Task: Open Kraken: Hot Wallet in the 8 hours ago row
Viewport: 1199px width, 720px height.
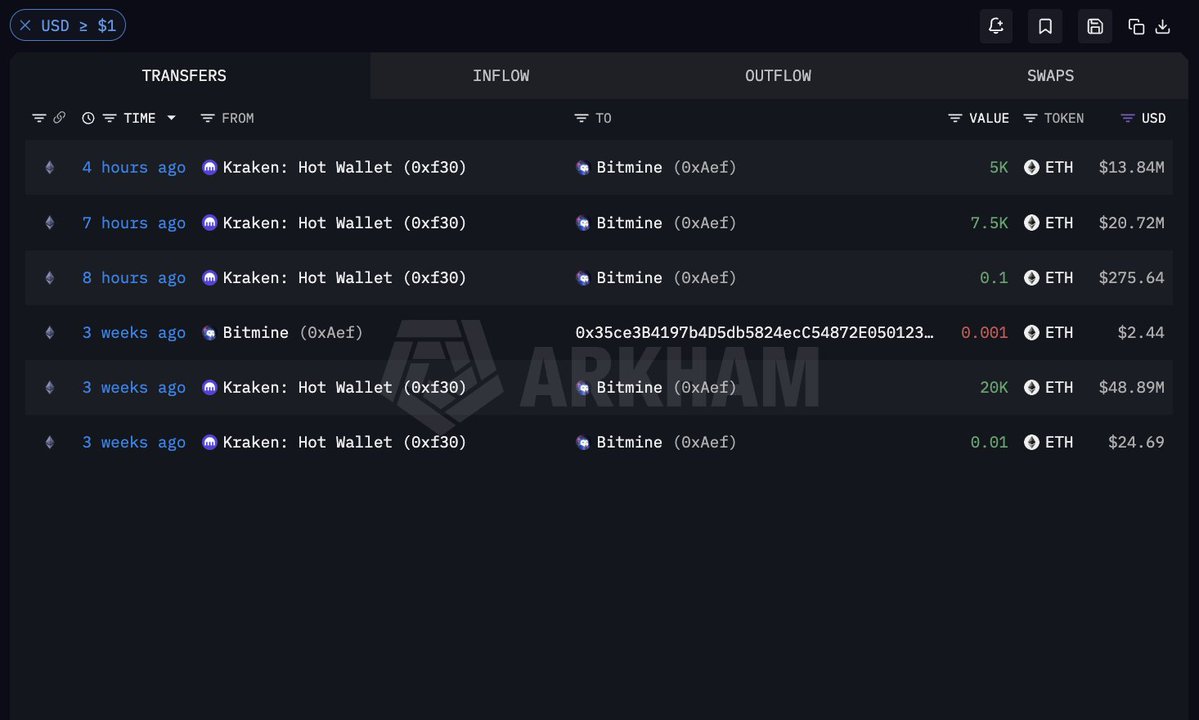Action: 344,277
